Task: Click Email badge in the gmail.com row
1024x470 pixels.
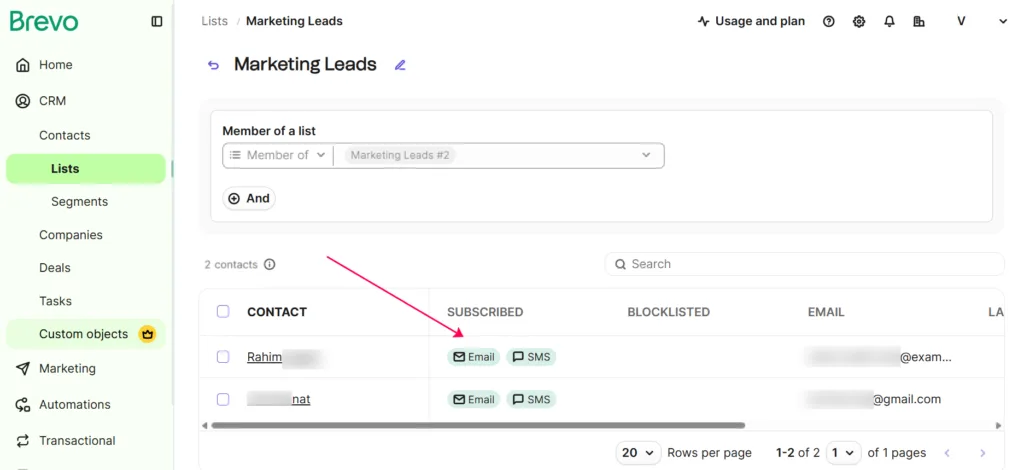Action: 473,400
